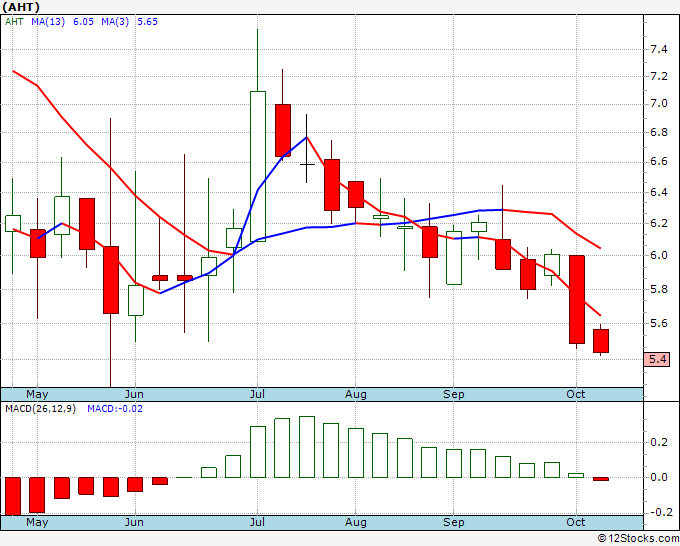This screenshot has height=546, width=680.
Task: Click the 6.8 price axis label
Action: tap(659, 132)
